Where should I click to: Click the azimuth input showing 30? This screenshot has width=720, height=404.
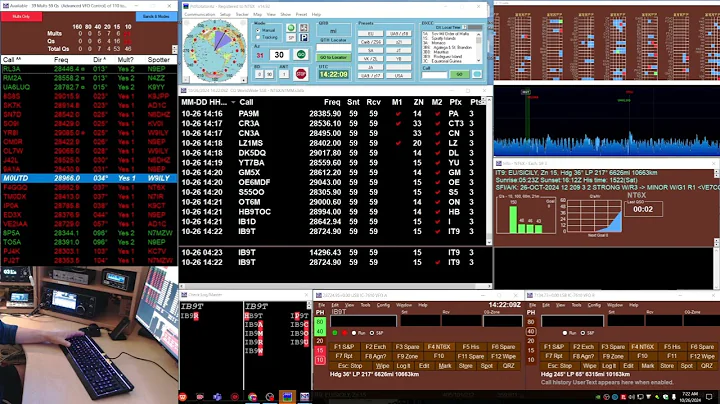[x=279, y=55]
